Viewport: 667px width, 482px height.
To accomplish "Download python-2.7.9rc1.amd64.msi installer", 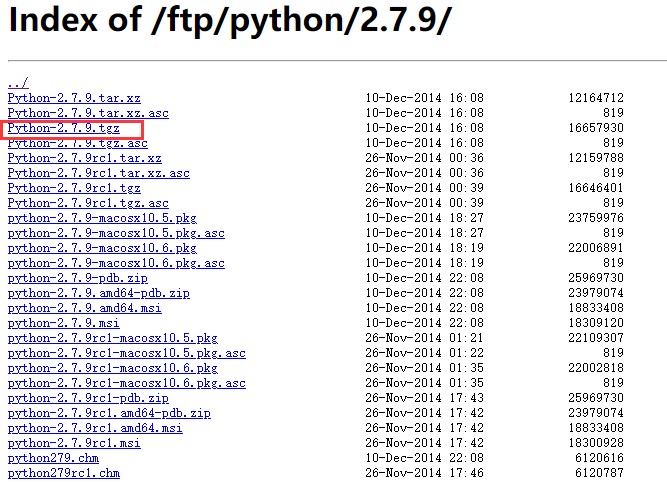I will 95,428.
